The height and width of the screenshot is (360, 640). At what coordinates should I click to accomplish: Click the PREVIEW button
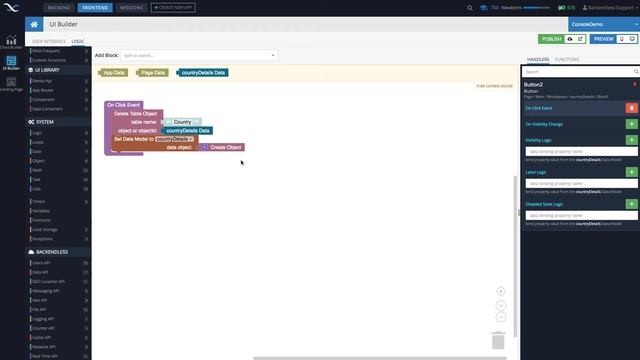[603, 39]
